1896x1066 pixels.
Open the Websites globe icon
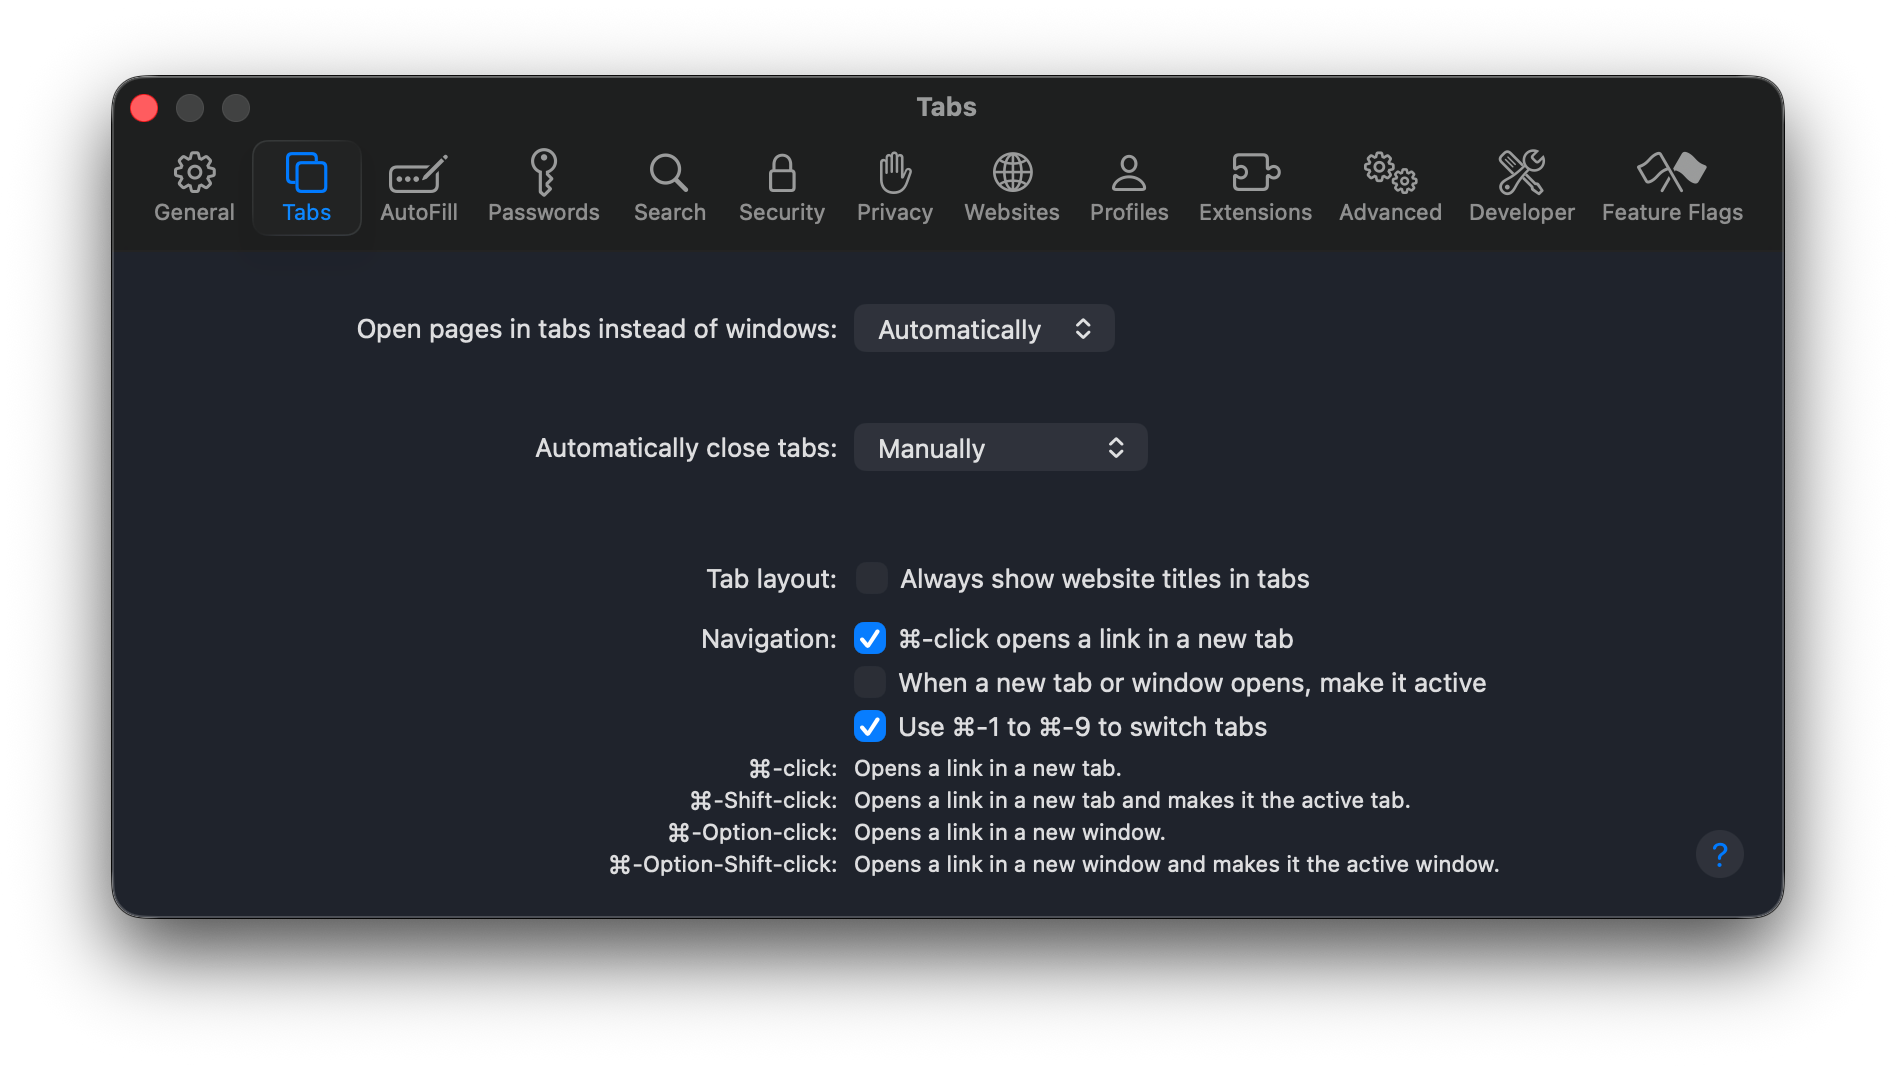(x=1011, y=186)
